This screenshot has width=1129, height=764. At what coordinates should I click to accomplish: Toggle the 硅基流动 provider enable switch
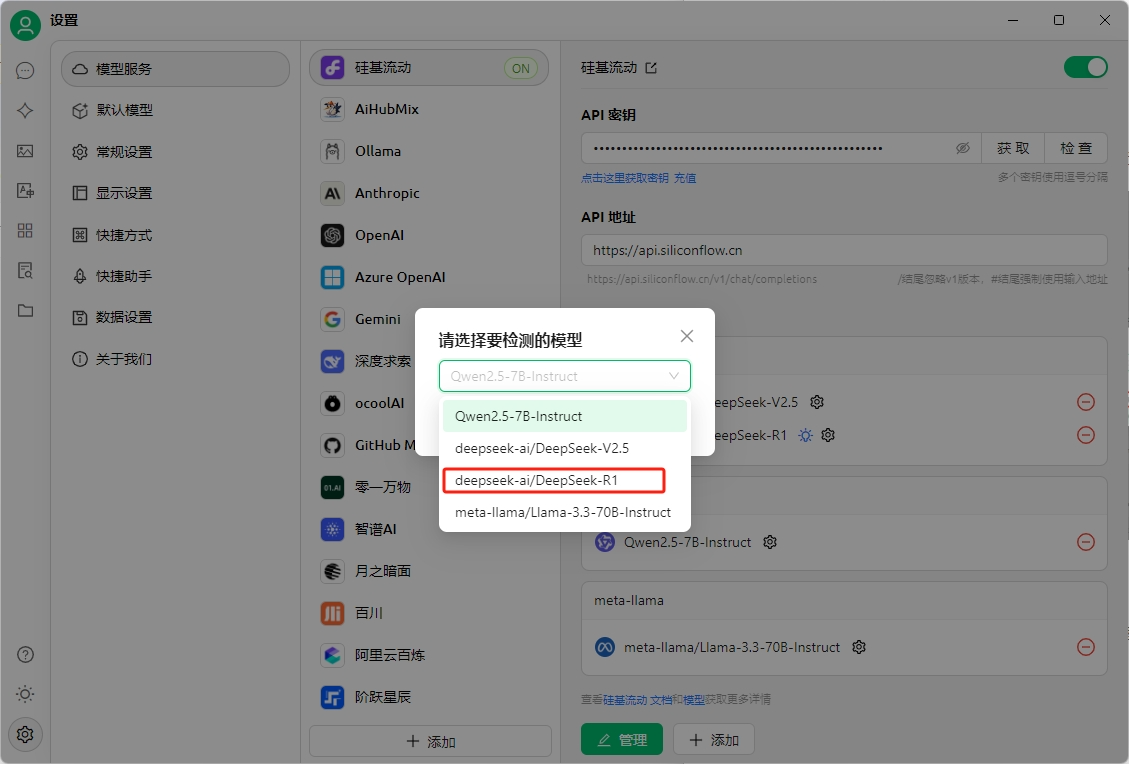tap(1086, 68)
